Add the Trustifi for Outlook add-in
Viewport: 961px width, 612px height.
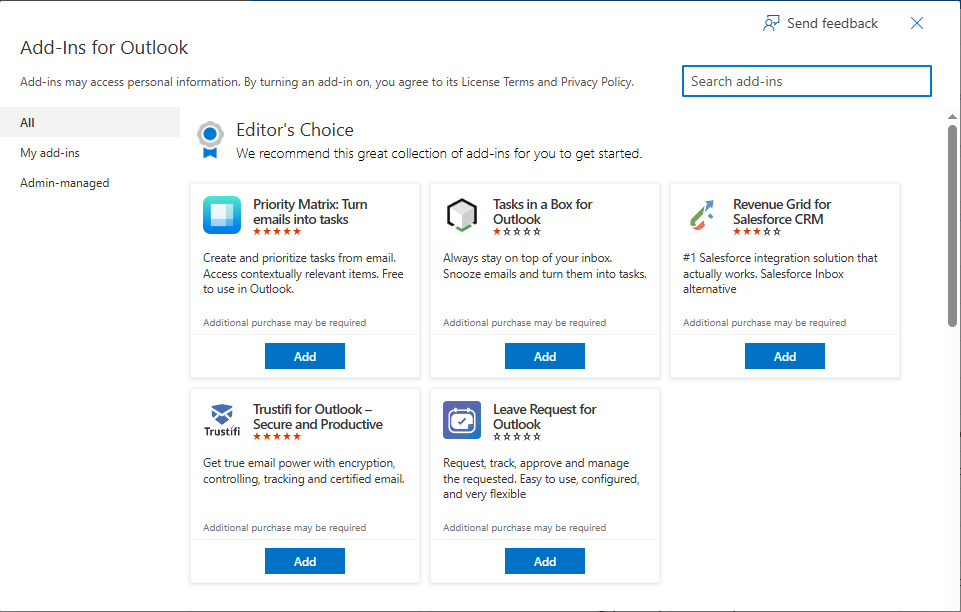305,562
